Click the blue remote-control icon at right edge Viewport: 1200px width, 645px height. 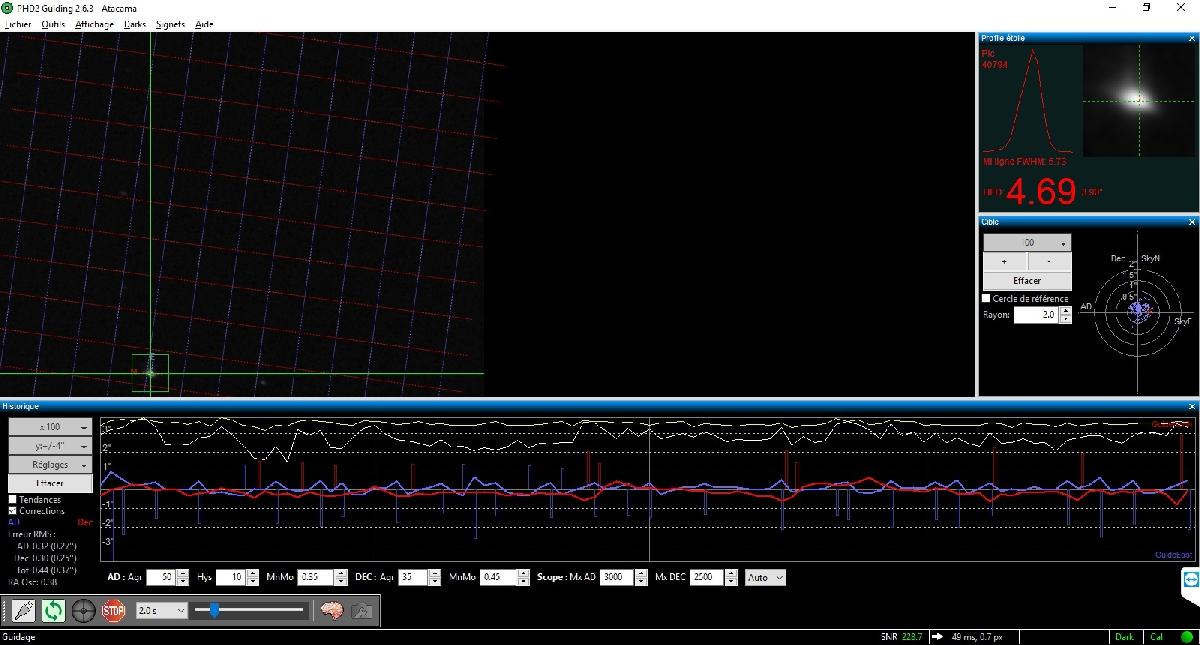coord(1190,579)
